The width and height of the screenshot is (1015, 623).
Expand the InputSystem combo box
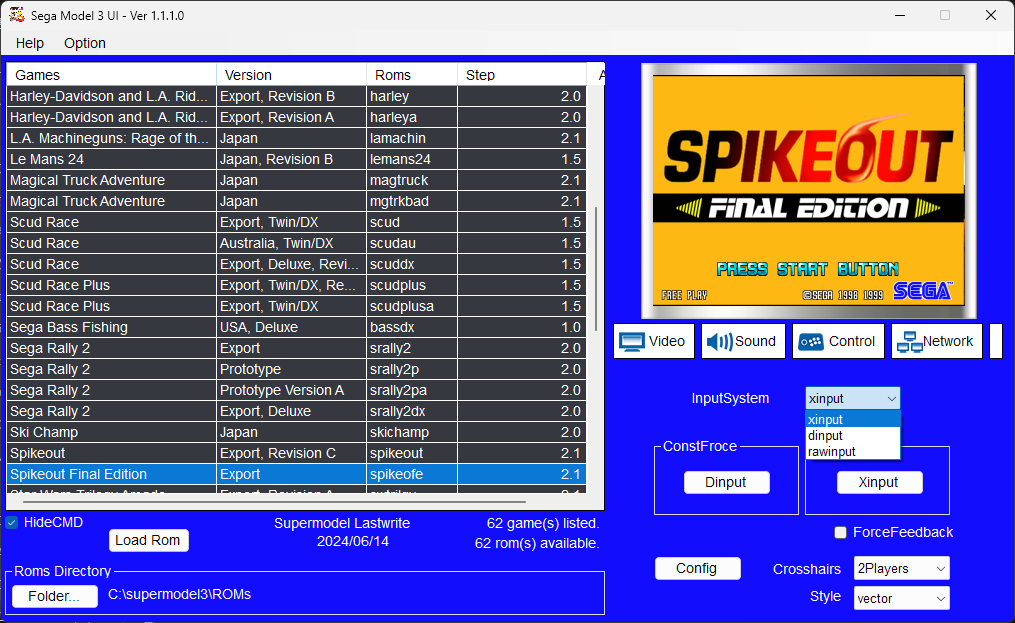click(x=852, y=398)
